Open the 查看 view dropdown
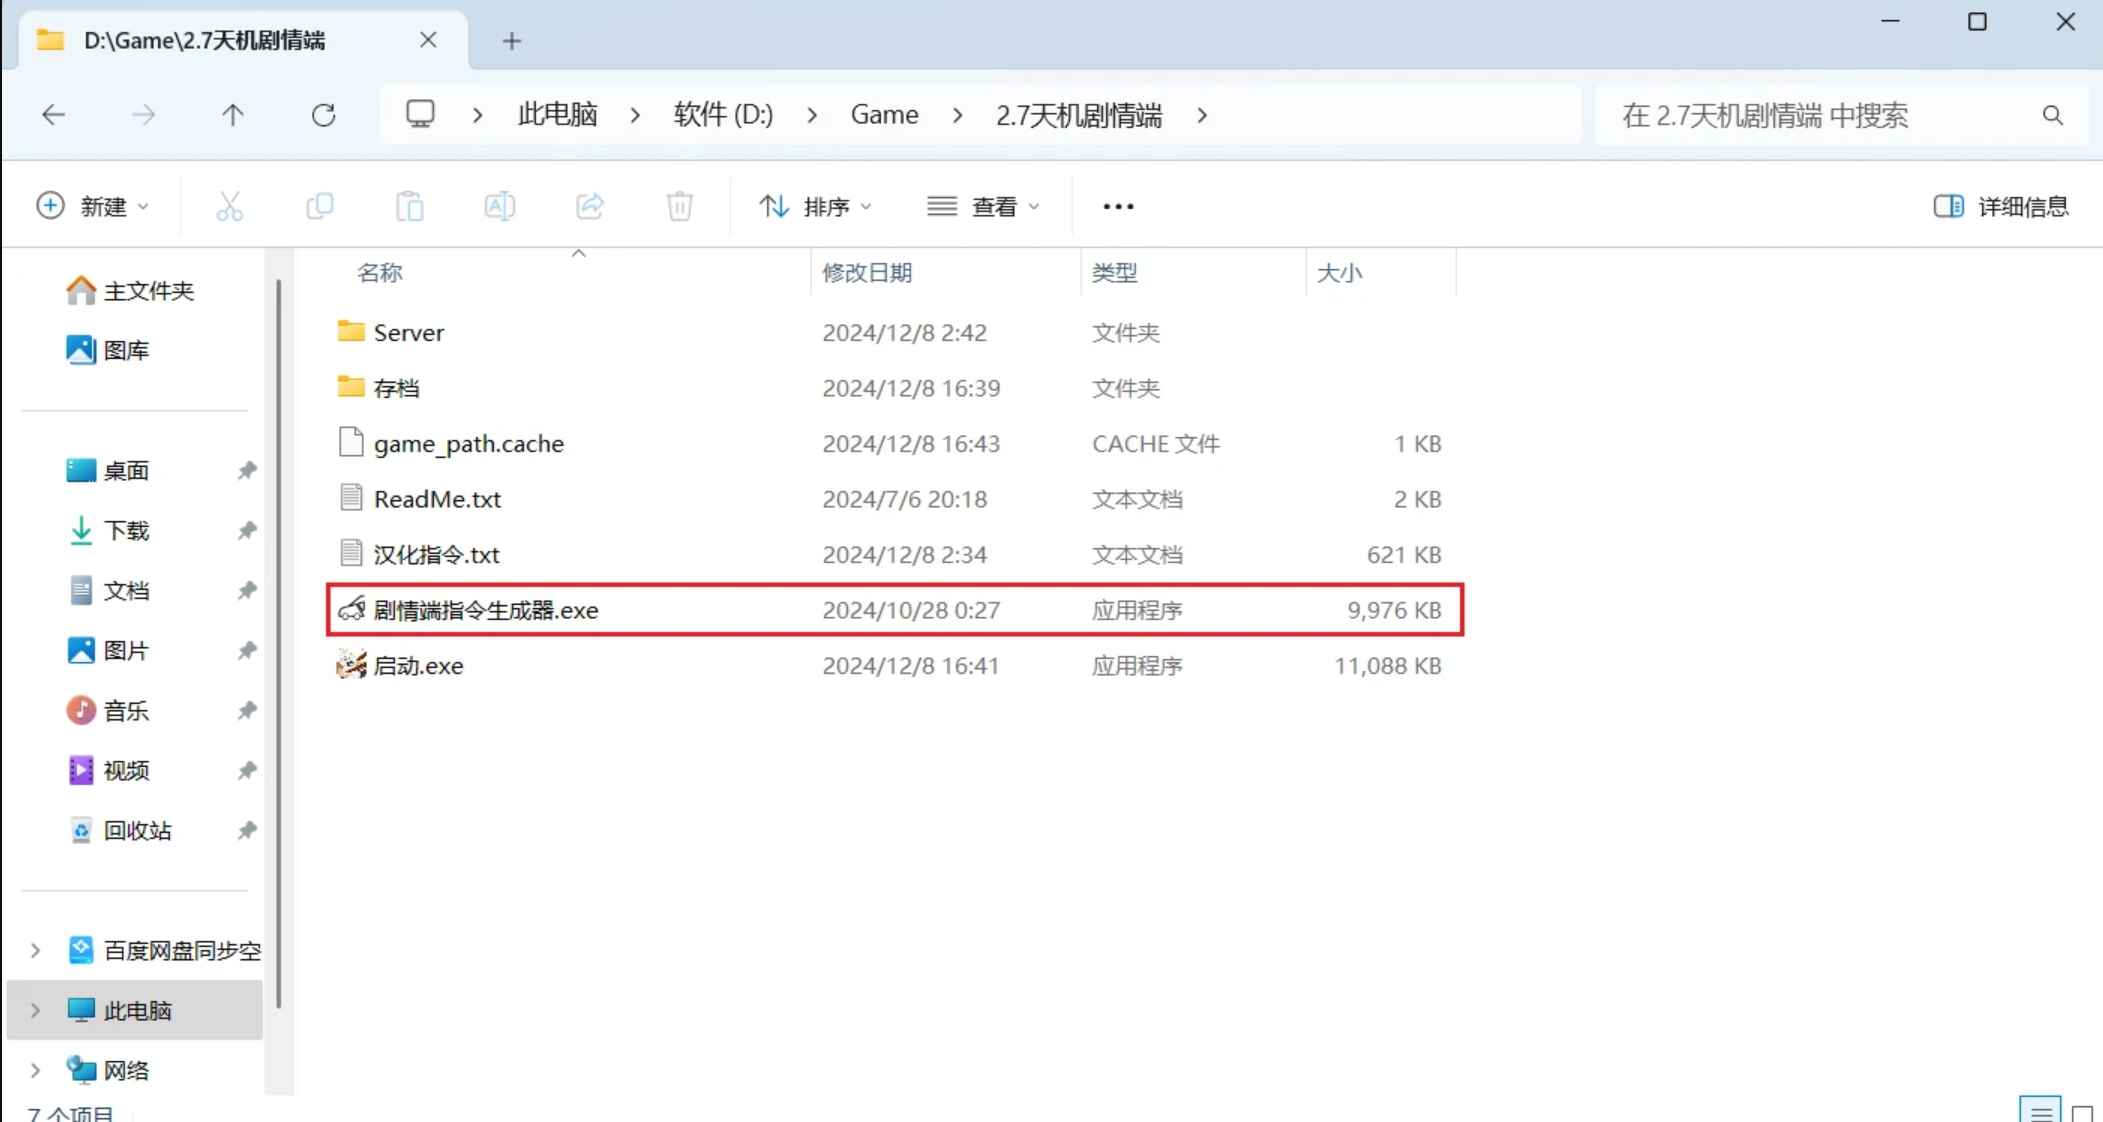The image size is (2103, 1122). pyautogui.click(x=983, y=206)
